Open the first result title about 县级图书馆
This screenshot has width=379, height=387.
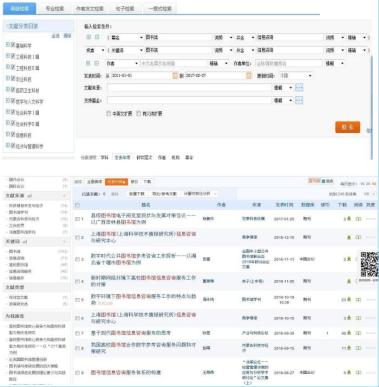[143, 219]
